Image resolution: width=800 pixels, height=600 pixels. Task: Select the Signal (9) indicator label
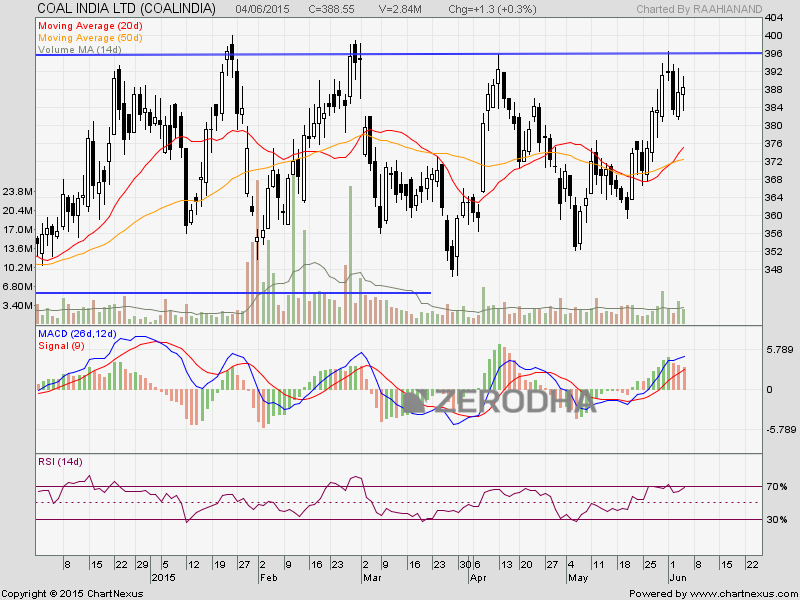point(61,346)
